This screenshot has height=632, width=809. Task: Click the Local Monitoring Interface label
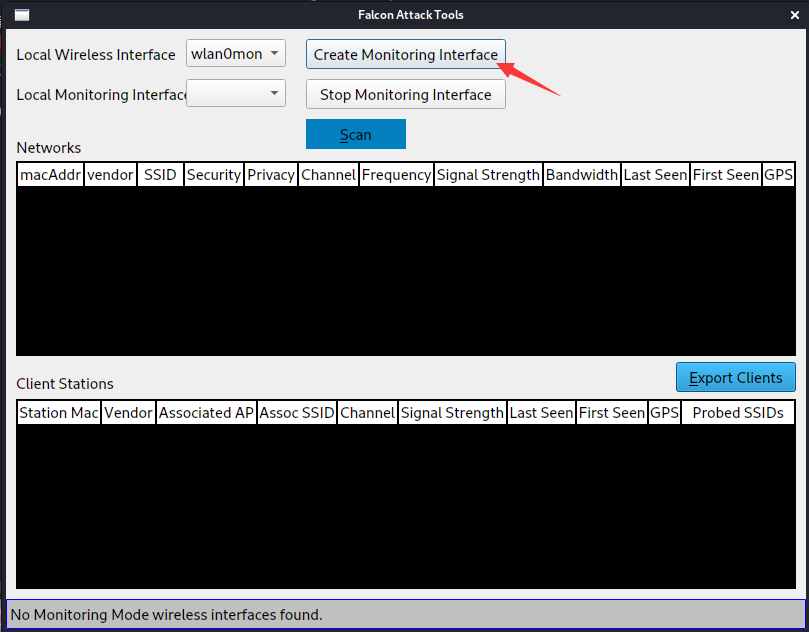[101, 95]
